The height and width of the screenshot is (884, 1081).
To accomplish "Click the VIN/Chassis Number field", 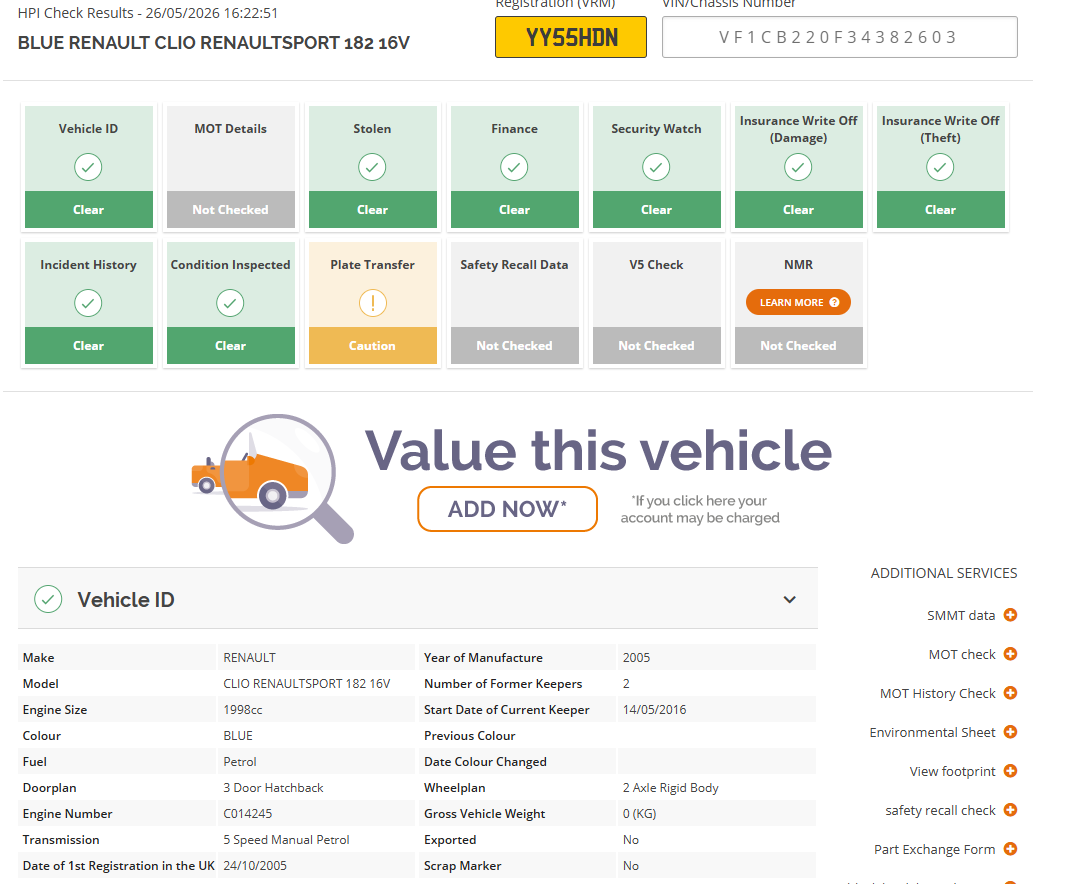I will pos(840,37).
